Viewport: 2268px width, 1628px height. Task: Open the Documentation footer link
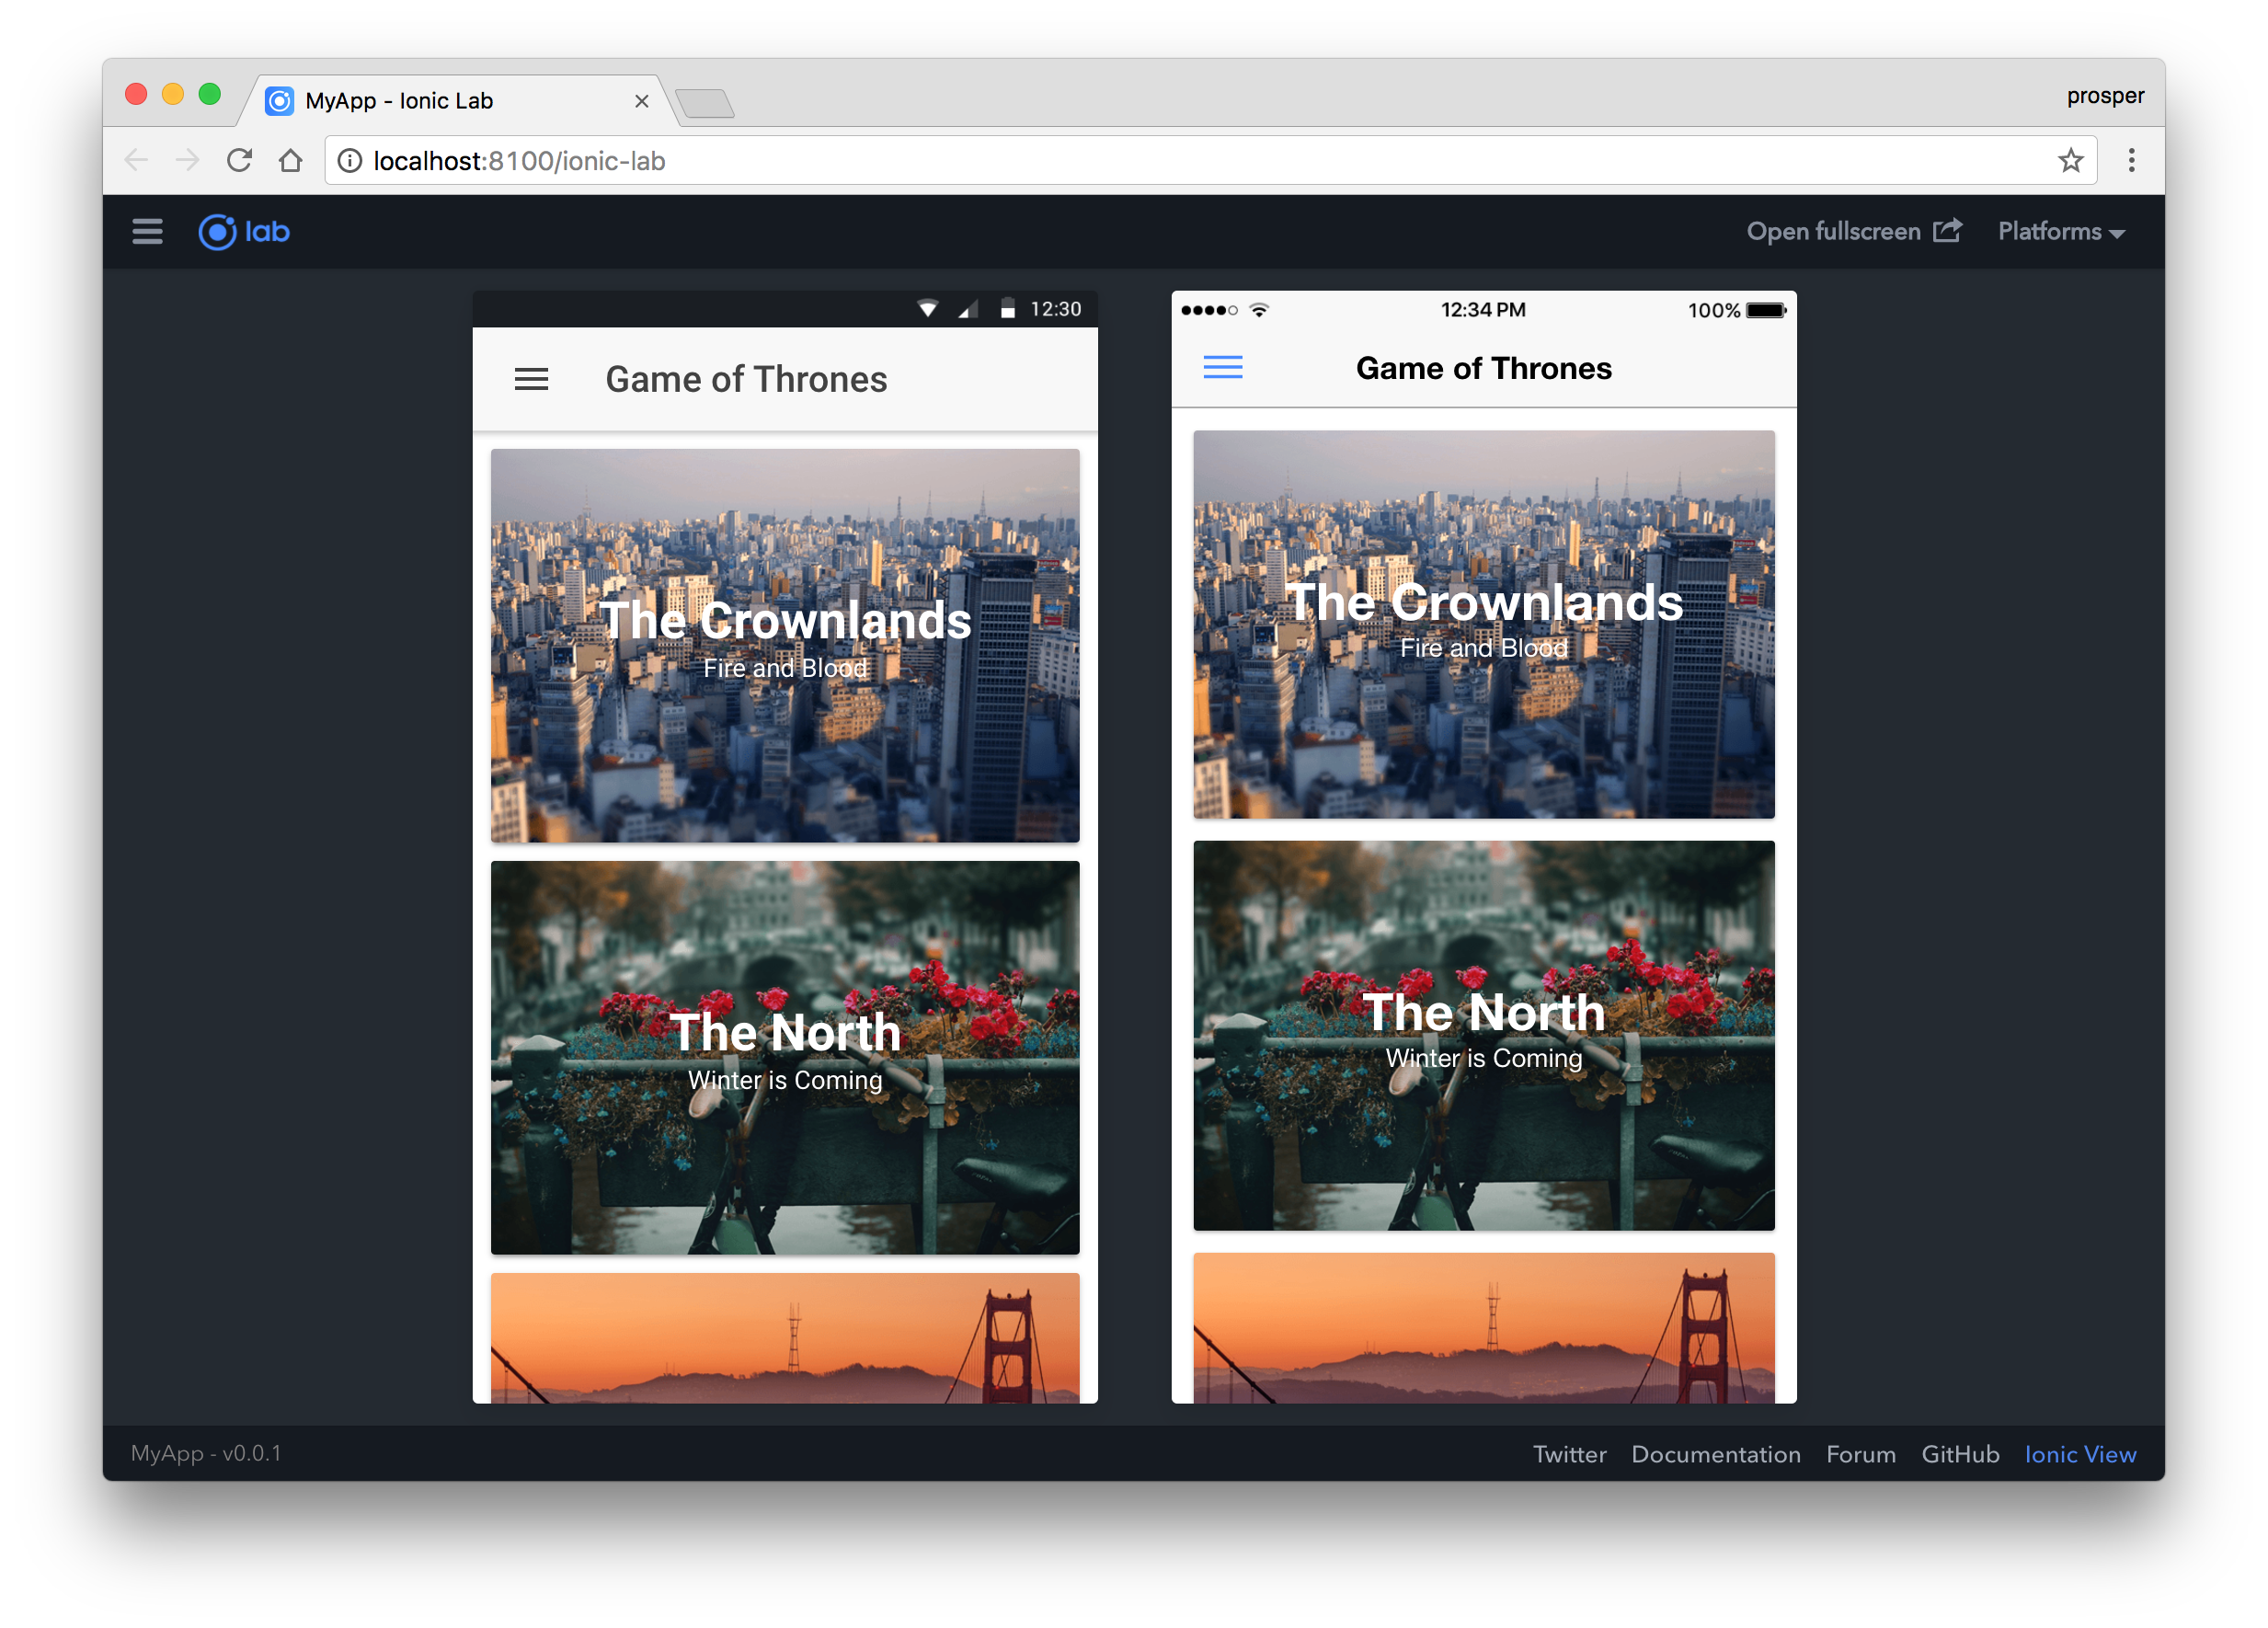1715,1454
